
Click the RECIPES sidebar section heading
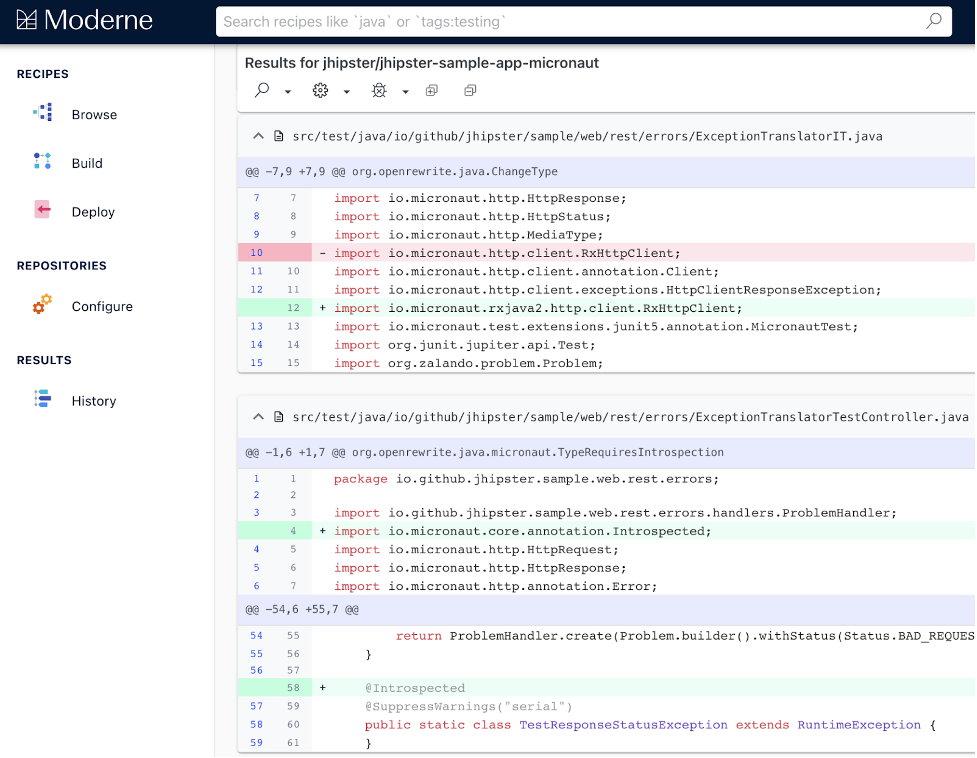(x=42, y=74)
